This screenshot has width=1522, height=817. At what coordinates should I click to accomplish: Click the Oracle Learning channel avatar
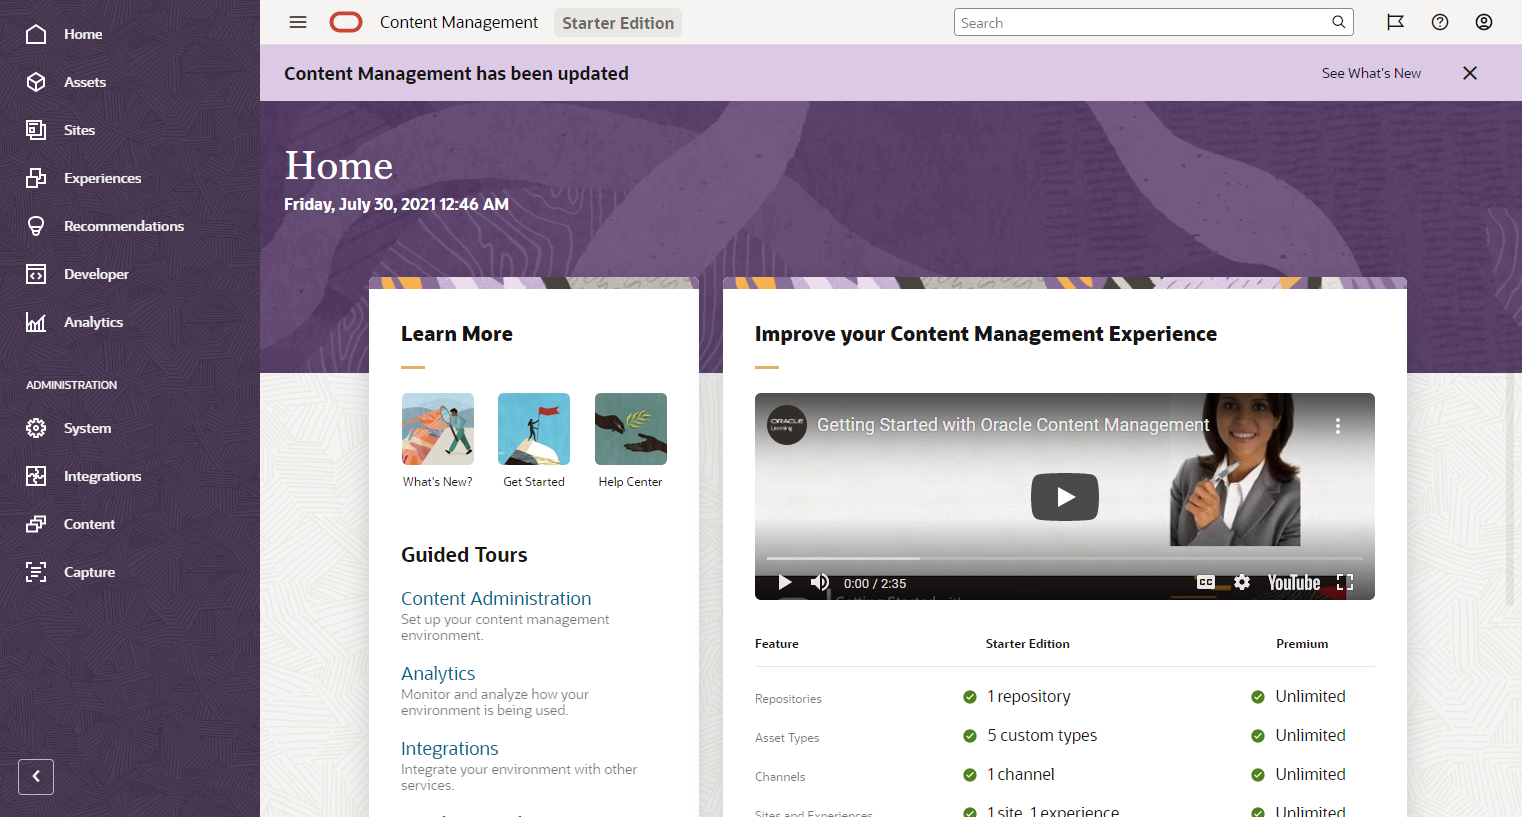(787, 425)
